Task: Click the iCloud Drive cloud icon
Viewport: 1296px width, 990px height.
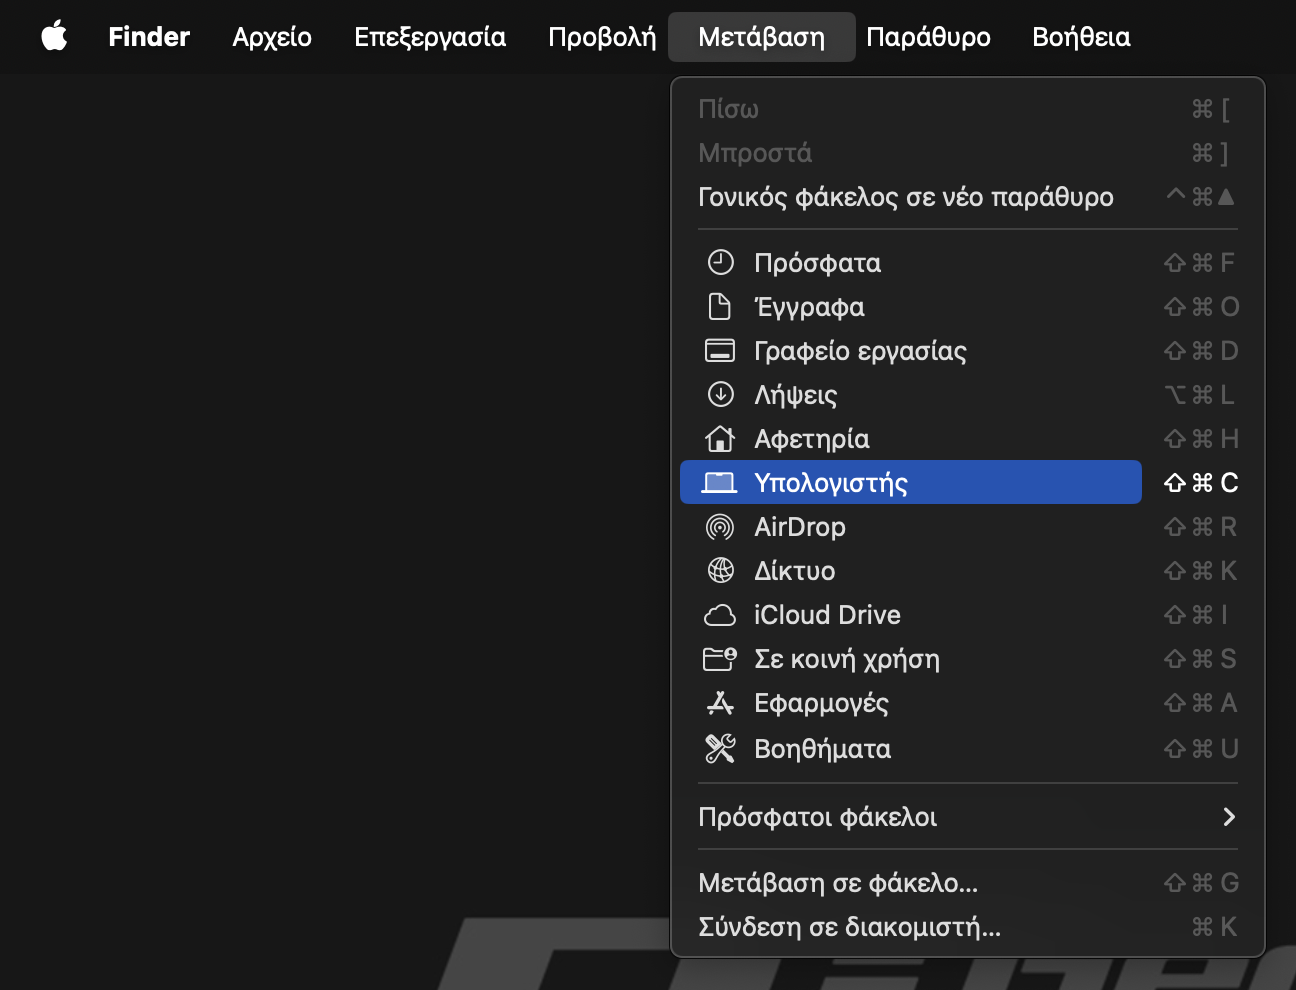Action: point(720,615)
